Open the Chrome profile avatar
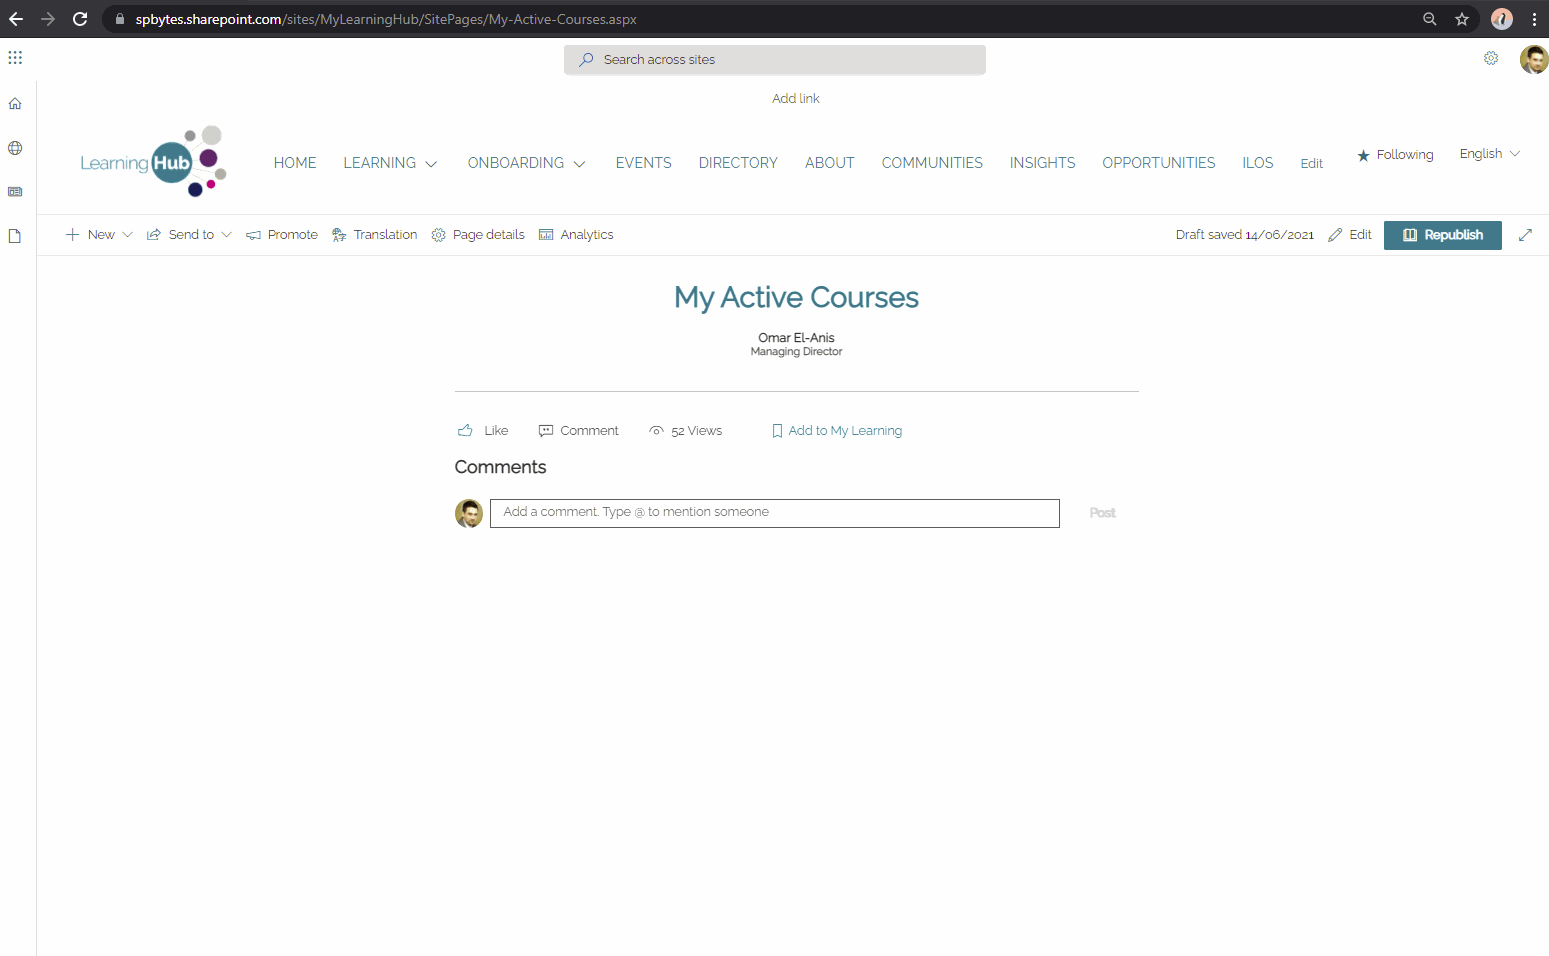 (x=1502, y=19)
